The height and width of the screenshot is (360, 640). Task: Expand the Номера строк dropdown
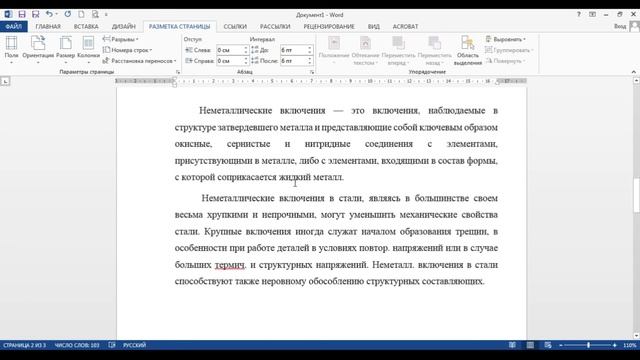127,50
